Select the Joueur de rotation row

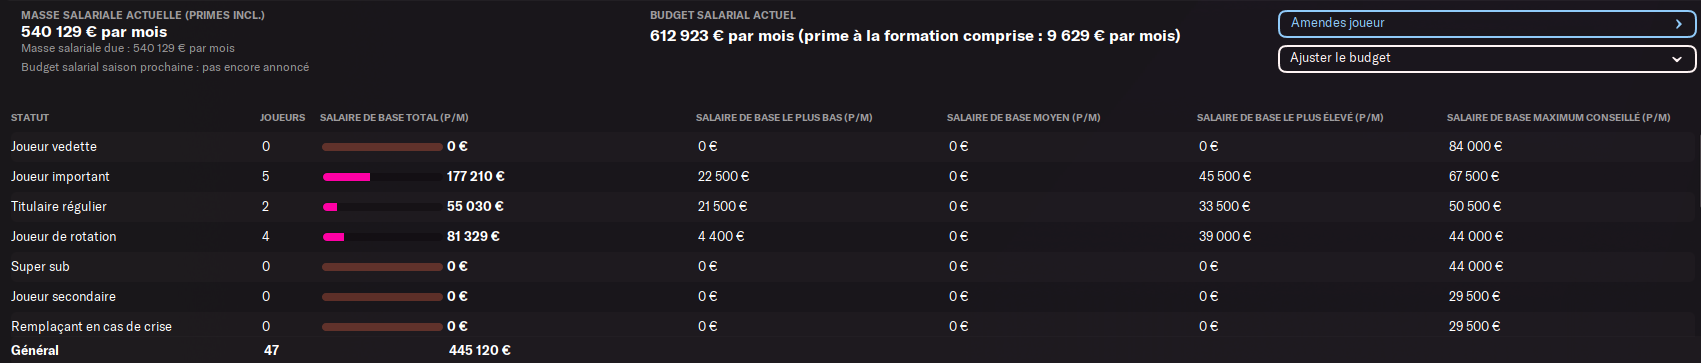click(850, 237)
